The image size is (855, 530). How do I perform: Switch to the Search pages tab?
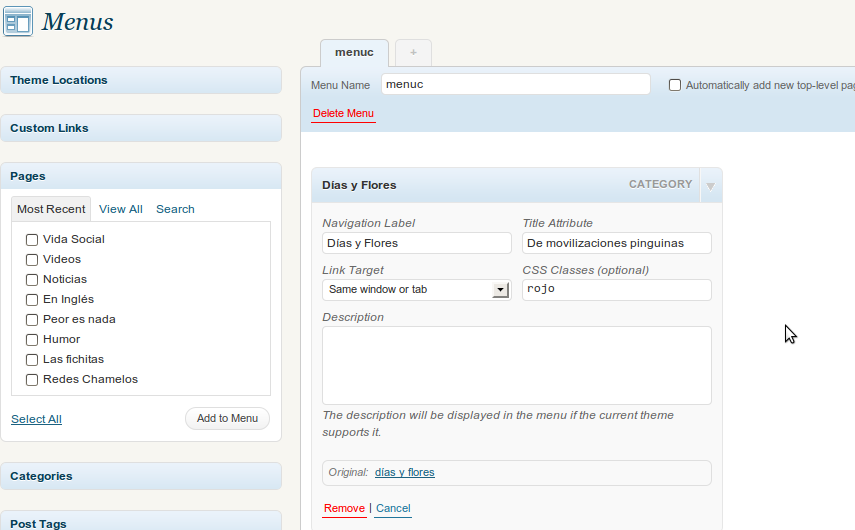[x=175, y=209]
